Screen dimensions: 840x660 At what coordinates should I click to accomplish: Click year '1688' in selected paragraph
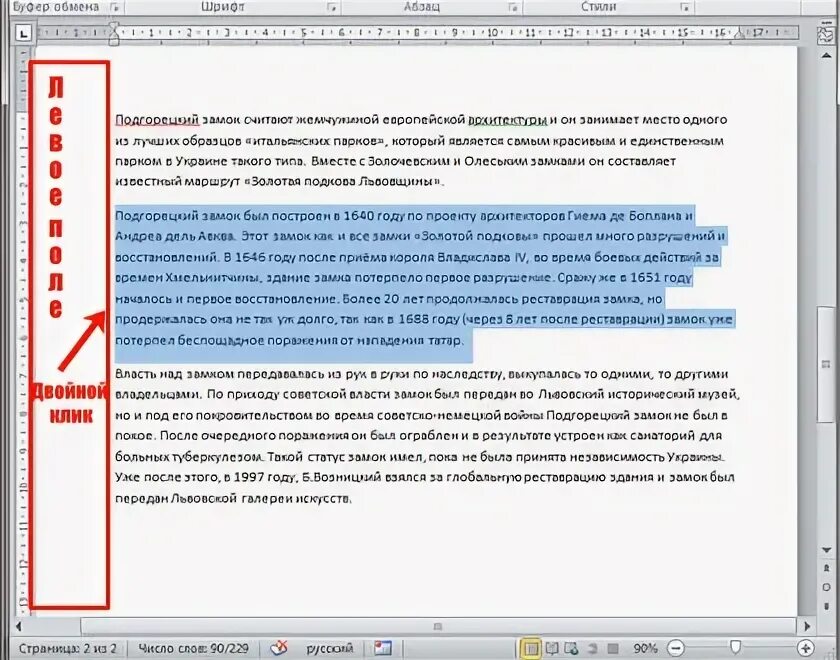(414, 319)
